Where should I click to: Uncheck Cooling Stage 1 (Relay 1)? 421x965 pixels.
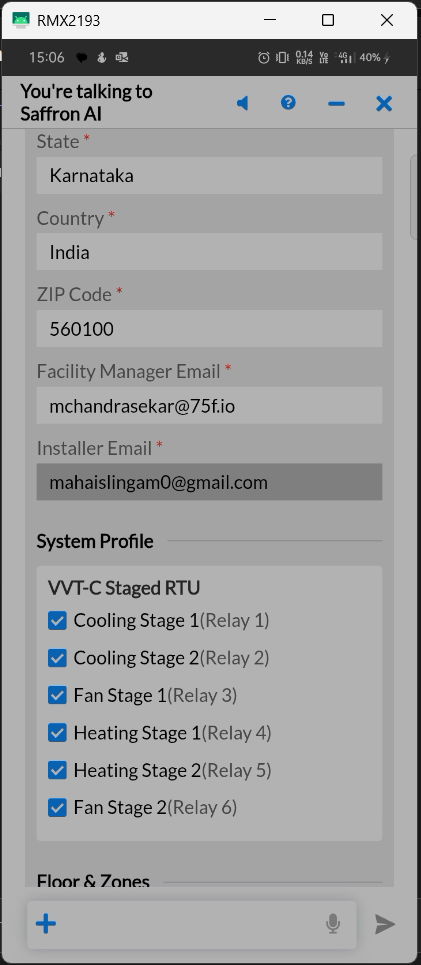(x=57, y=620)
